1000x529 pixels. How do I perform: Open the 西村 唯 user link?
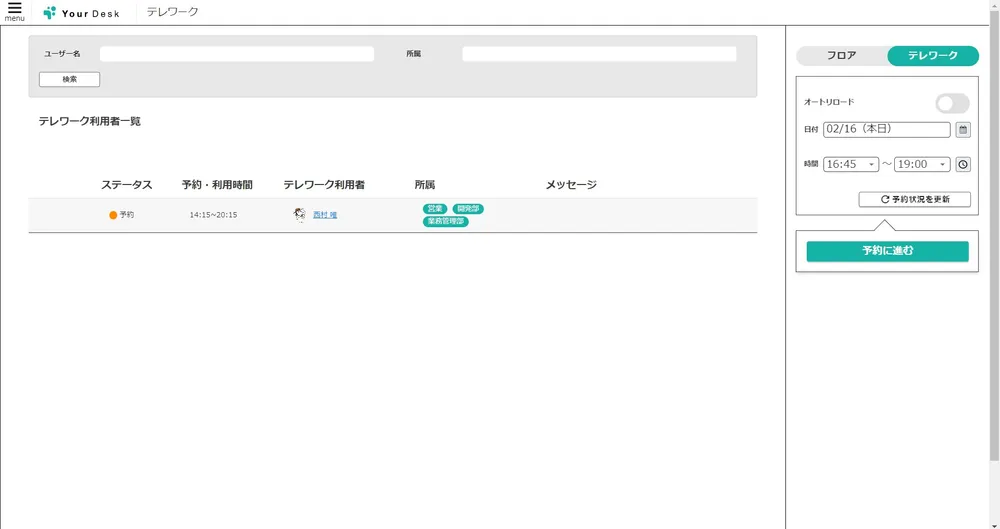coord(325,215)
